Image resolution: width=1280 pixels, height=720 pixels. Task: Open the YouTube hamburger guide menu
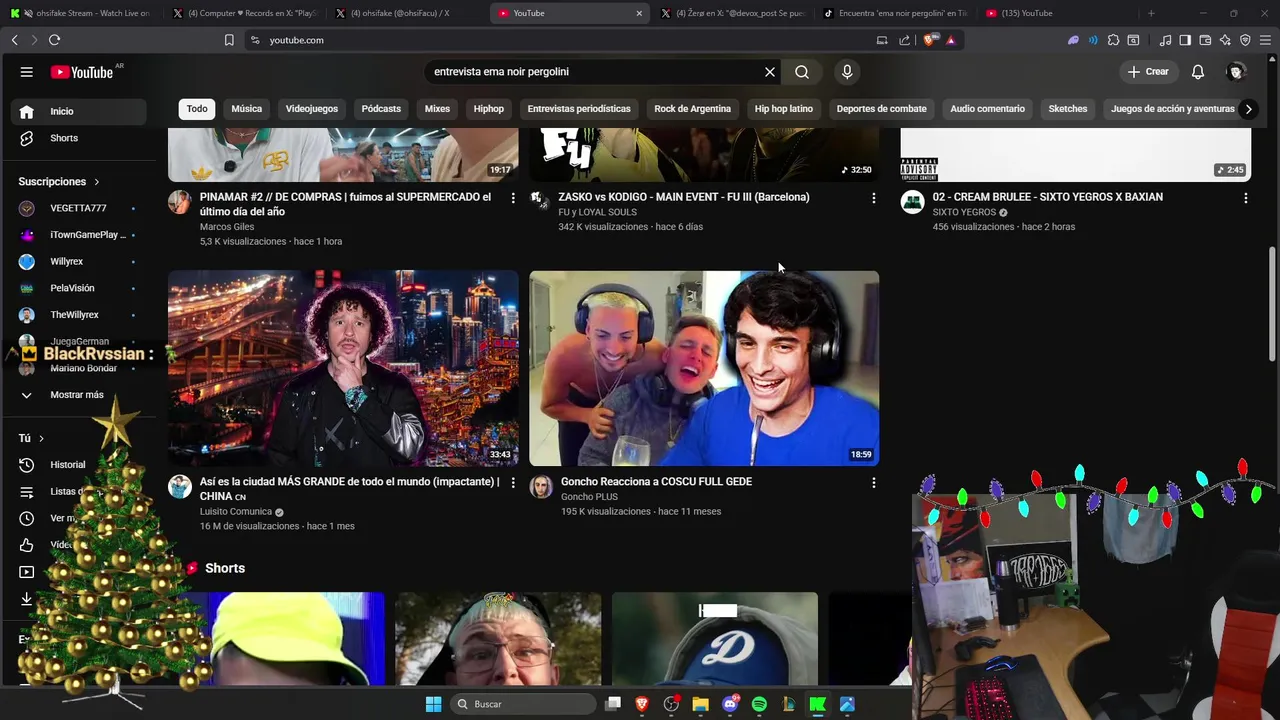pyautogui.click(x=27, y=72)
